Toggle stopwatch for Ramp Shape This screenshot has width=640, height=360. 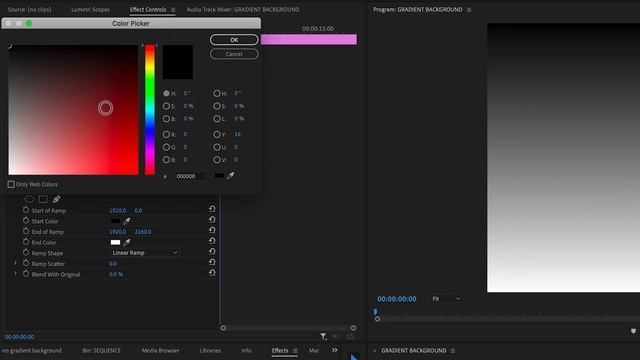26,252
